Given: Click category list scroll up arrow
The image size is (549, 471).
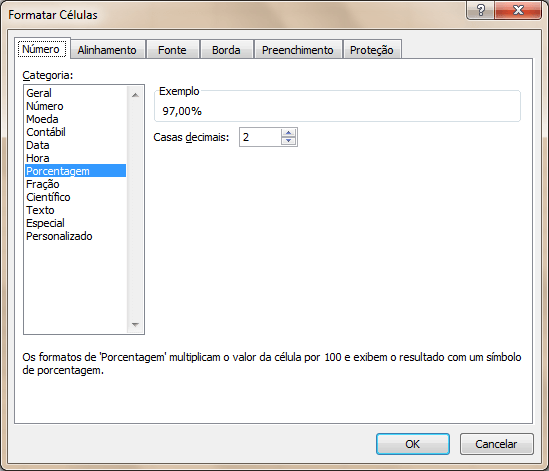Looking at the screenshot, I should click(x=135, y=95).
